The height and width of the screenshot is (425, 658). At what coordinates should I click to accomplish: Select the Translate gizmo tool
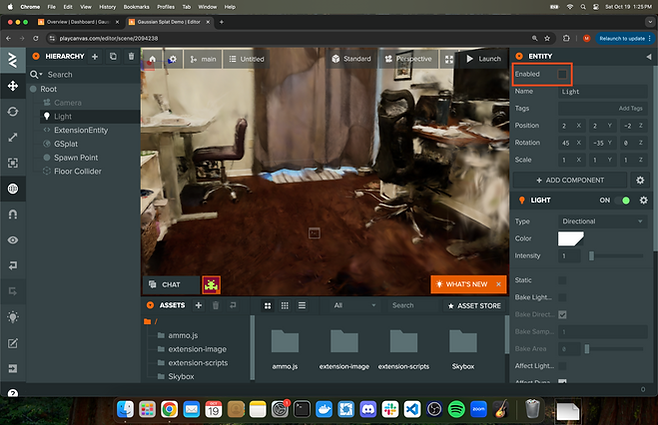[12, 86]
